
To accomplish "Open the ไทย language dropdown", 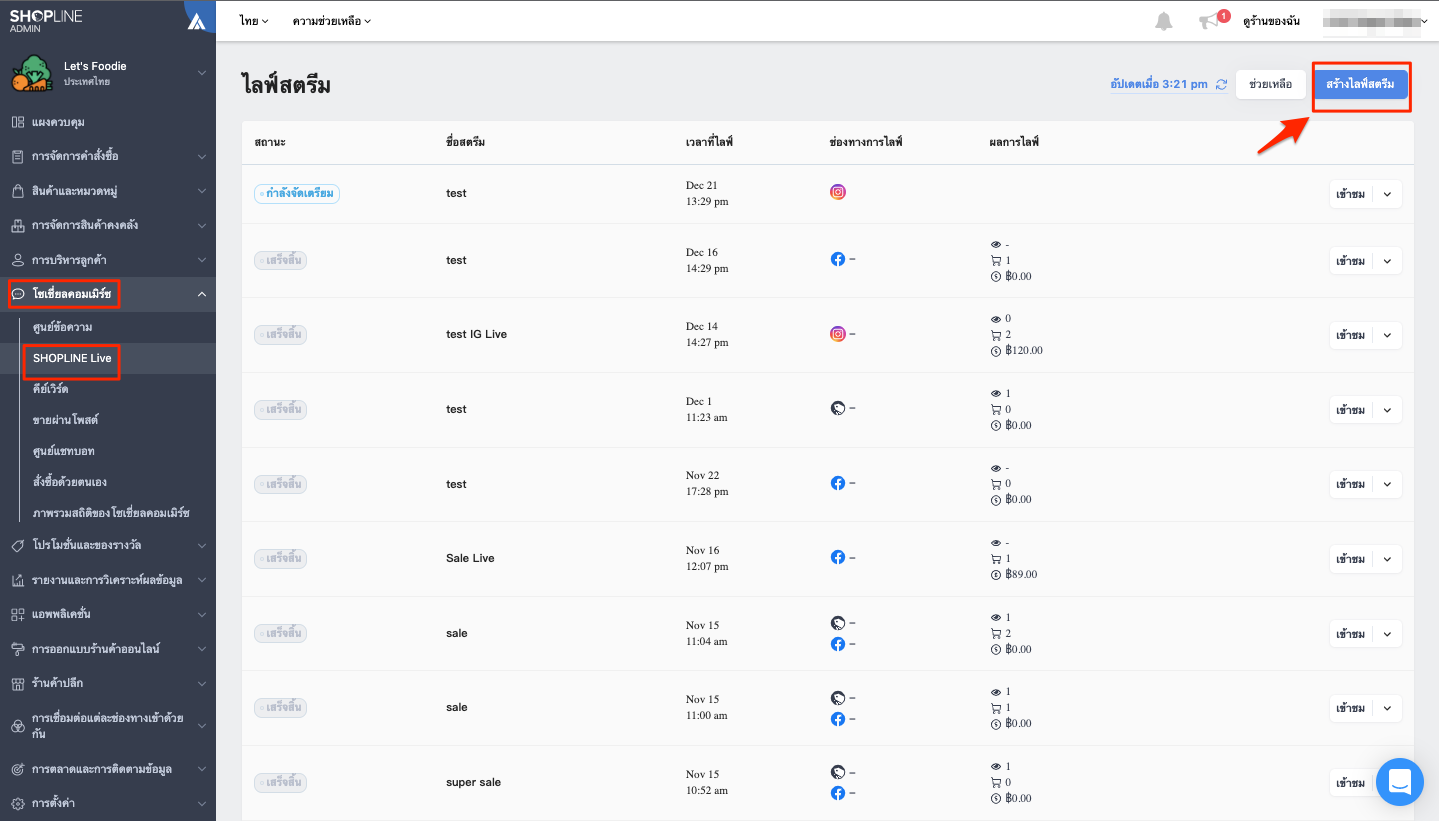I will click(254, 21).
